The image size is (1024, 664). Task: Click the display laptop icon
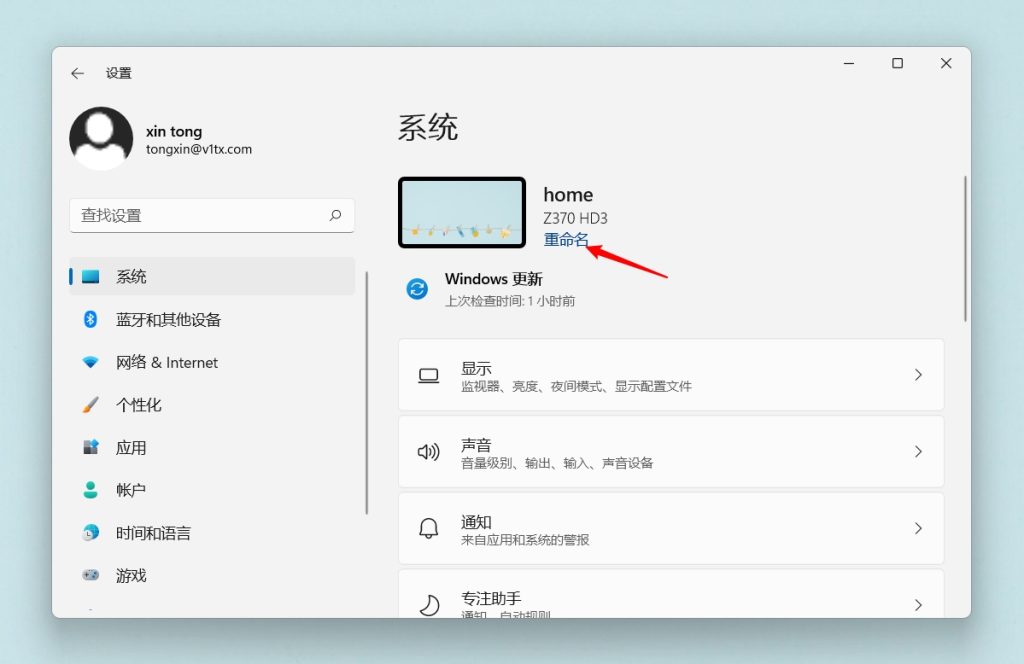click(x=428, y=375)
